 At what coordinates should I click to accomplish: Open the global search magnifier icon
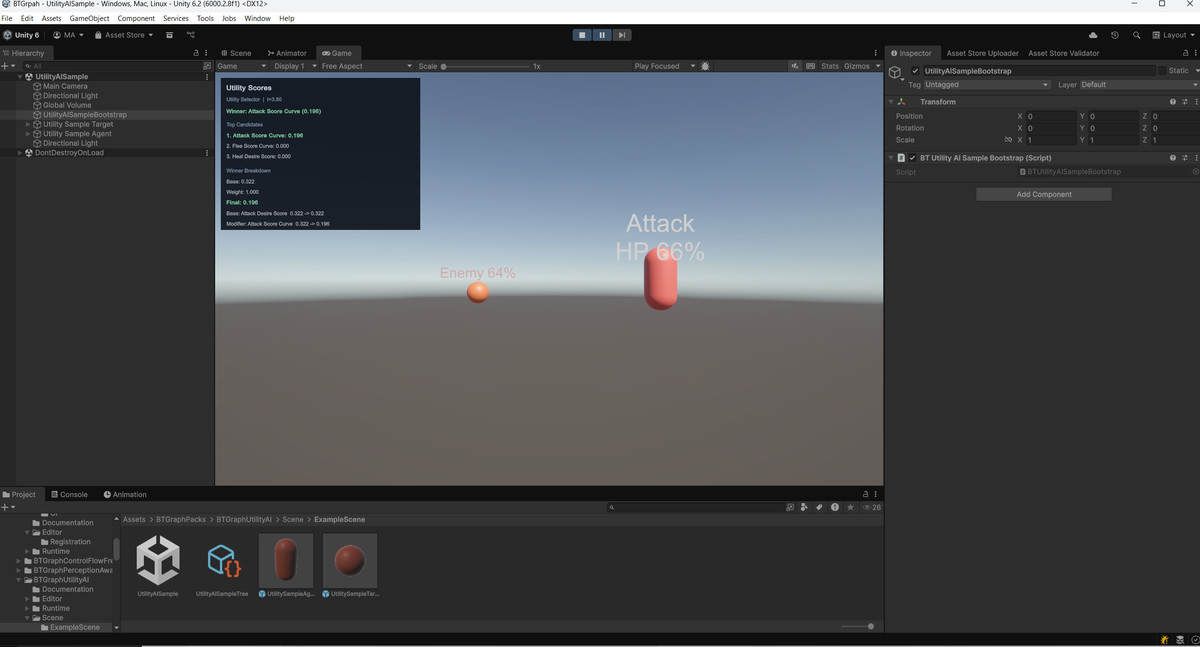pyautogui.click(x=1137, y=35)
